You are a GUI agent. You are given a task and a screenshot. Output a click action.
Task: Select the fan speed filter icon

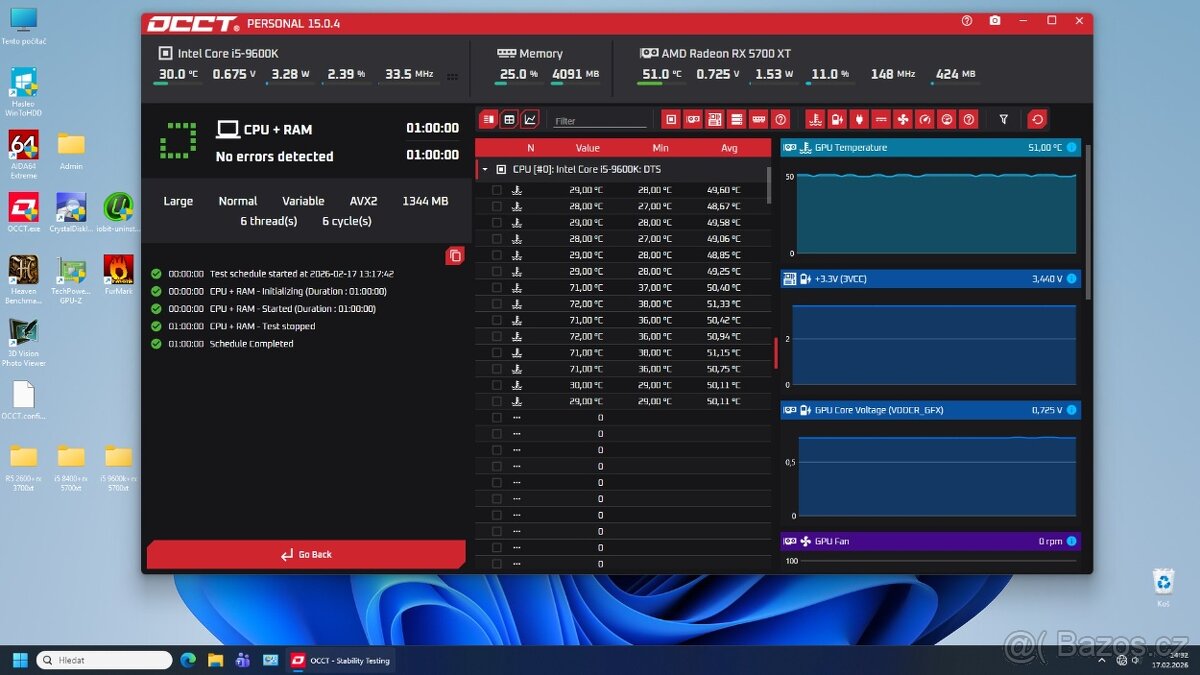click(903, 119)
